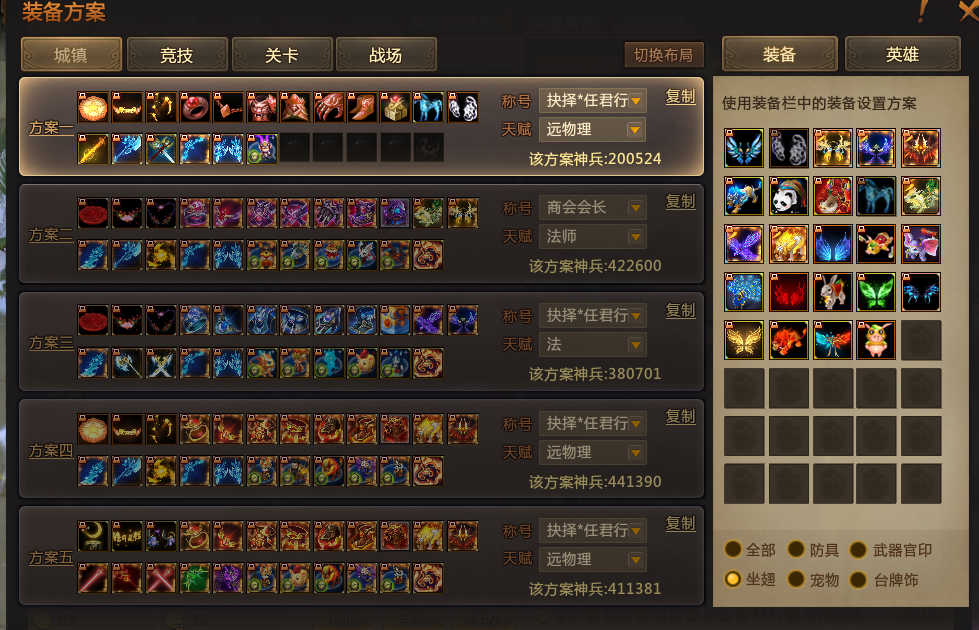Open 称号 dropdown for 方案二 商会会长

tap(592, 208)
